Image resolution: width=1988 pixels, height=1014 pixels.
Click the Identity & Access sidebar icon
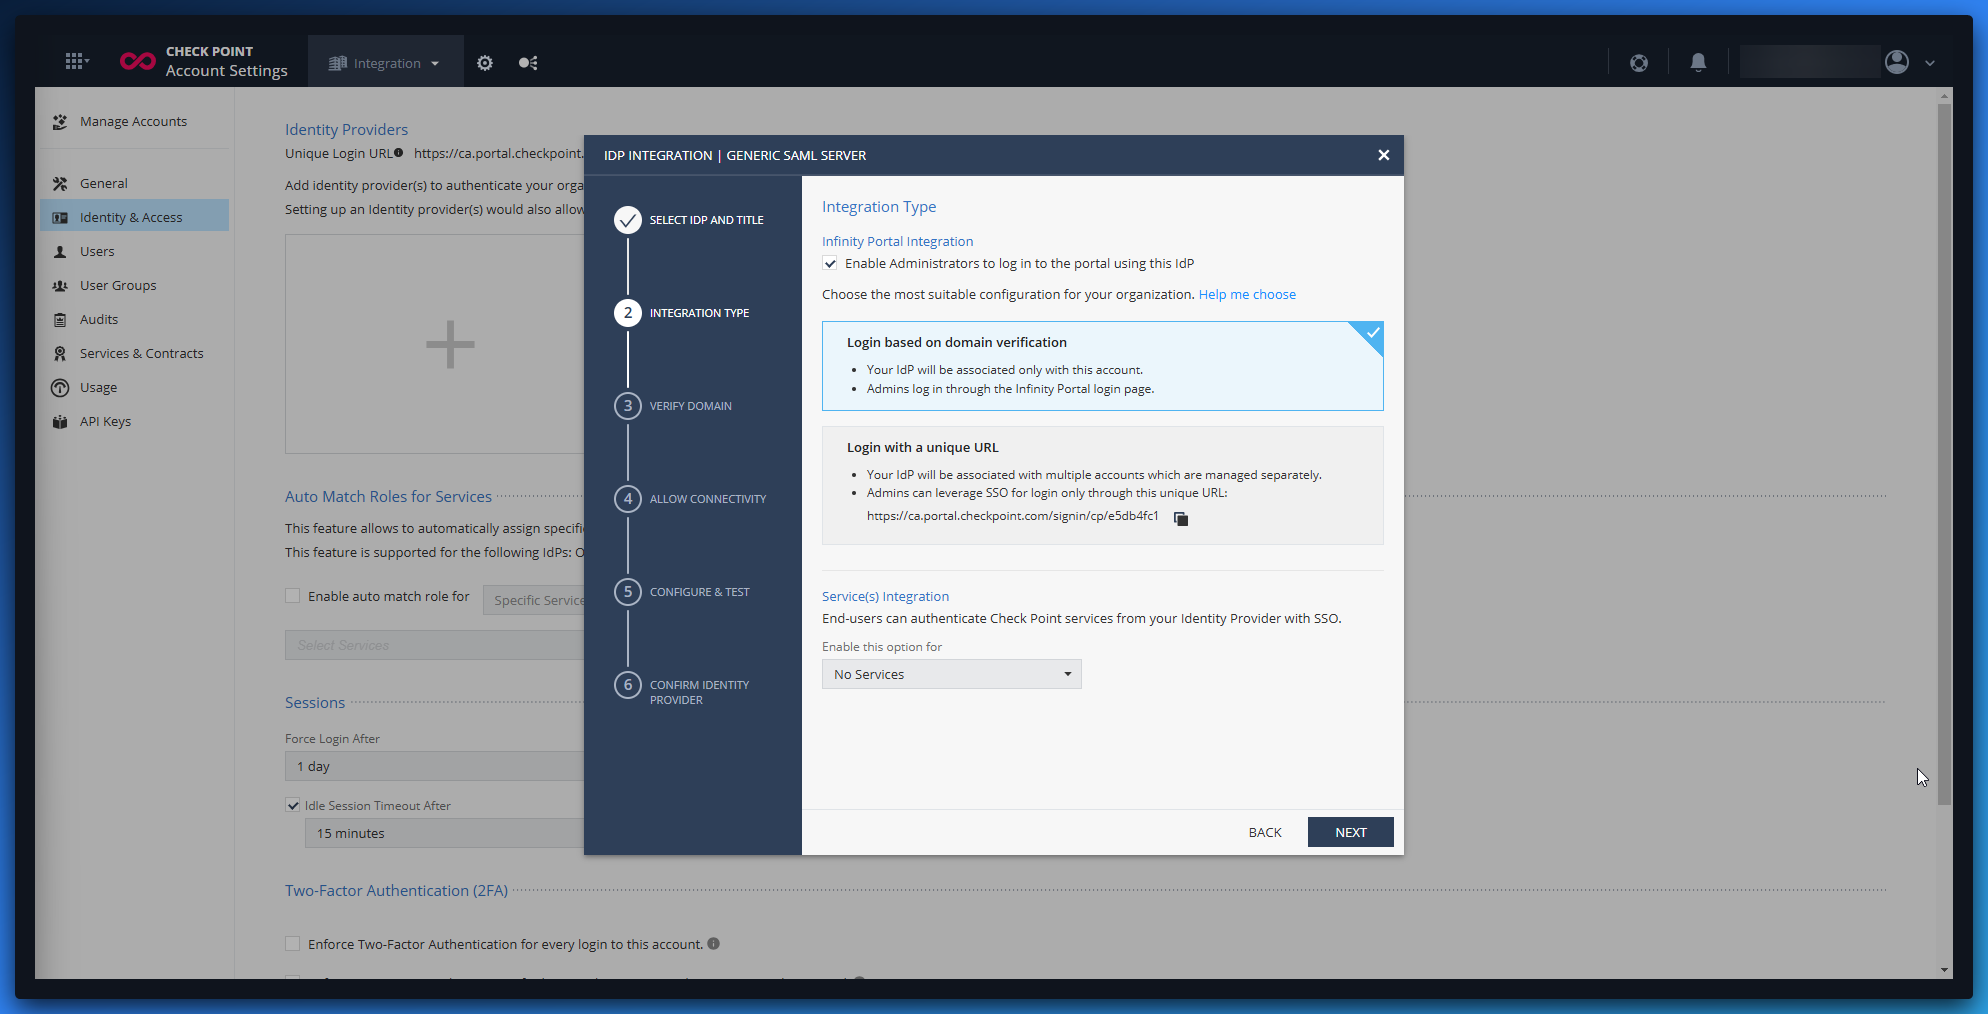coord(60,218)
